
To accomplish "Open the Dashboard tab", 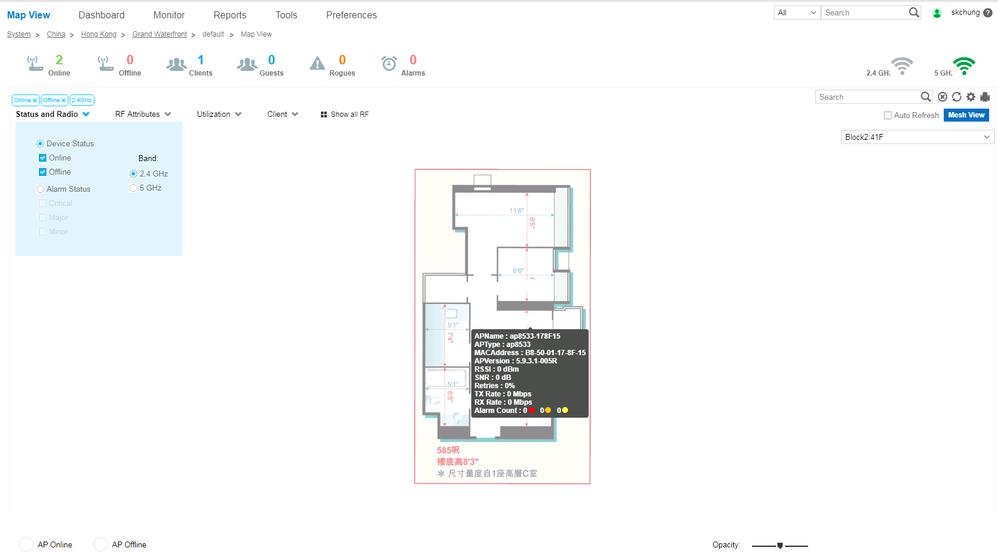I will 101,15.
